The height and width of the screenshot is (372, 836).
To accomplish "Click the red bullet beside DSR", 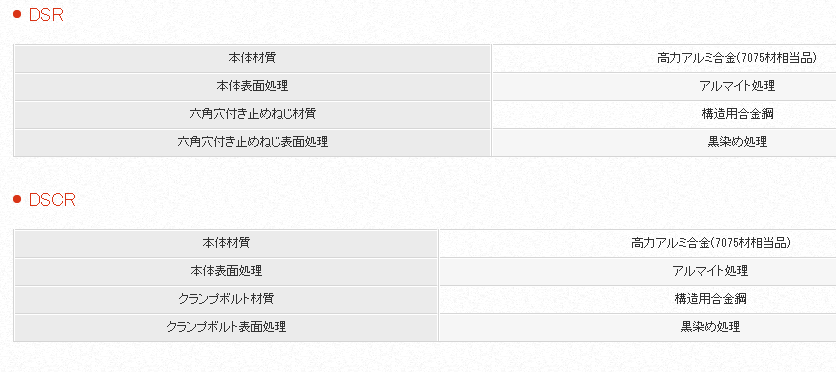I will [17, 14].
